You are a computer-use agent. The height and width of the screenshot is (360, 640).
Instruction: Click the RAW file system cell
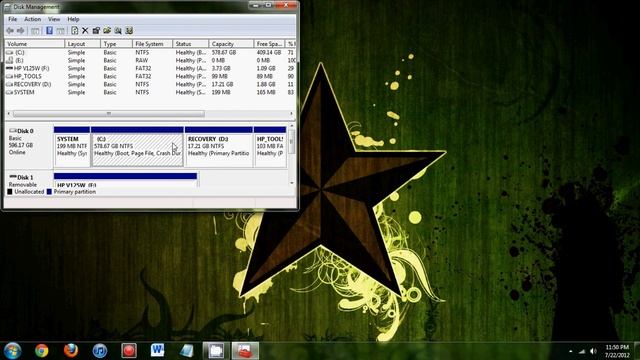tap(142, 60)
